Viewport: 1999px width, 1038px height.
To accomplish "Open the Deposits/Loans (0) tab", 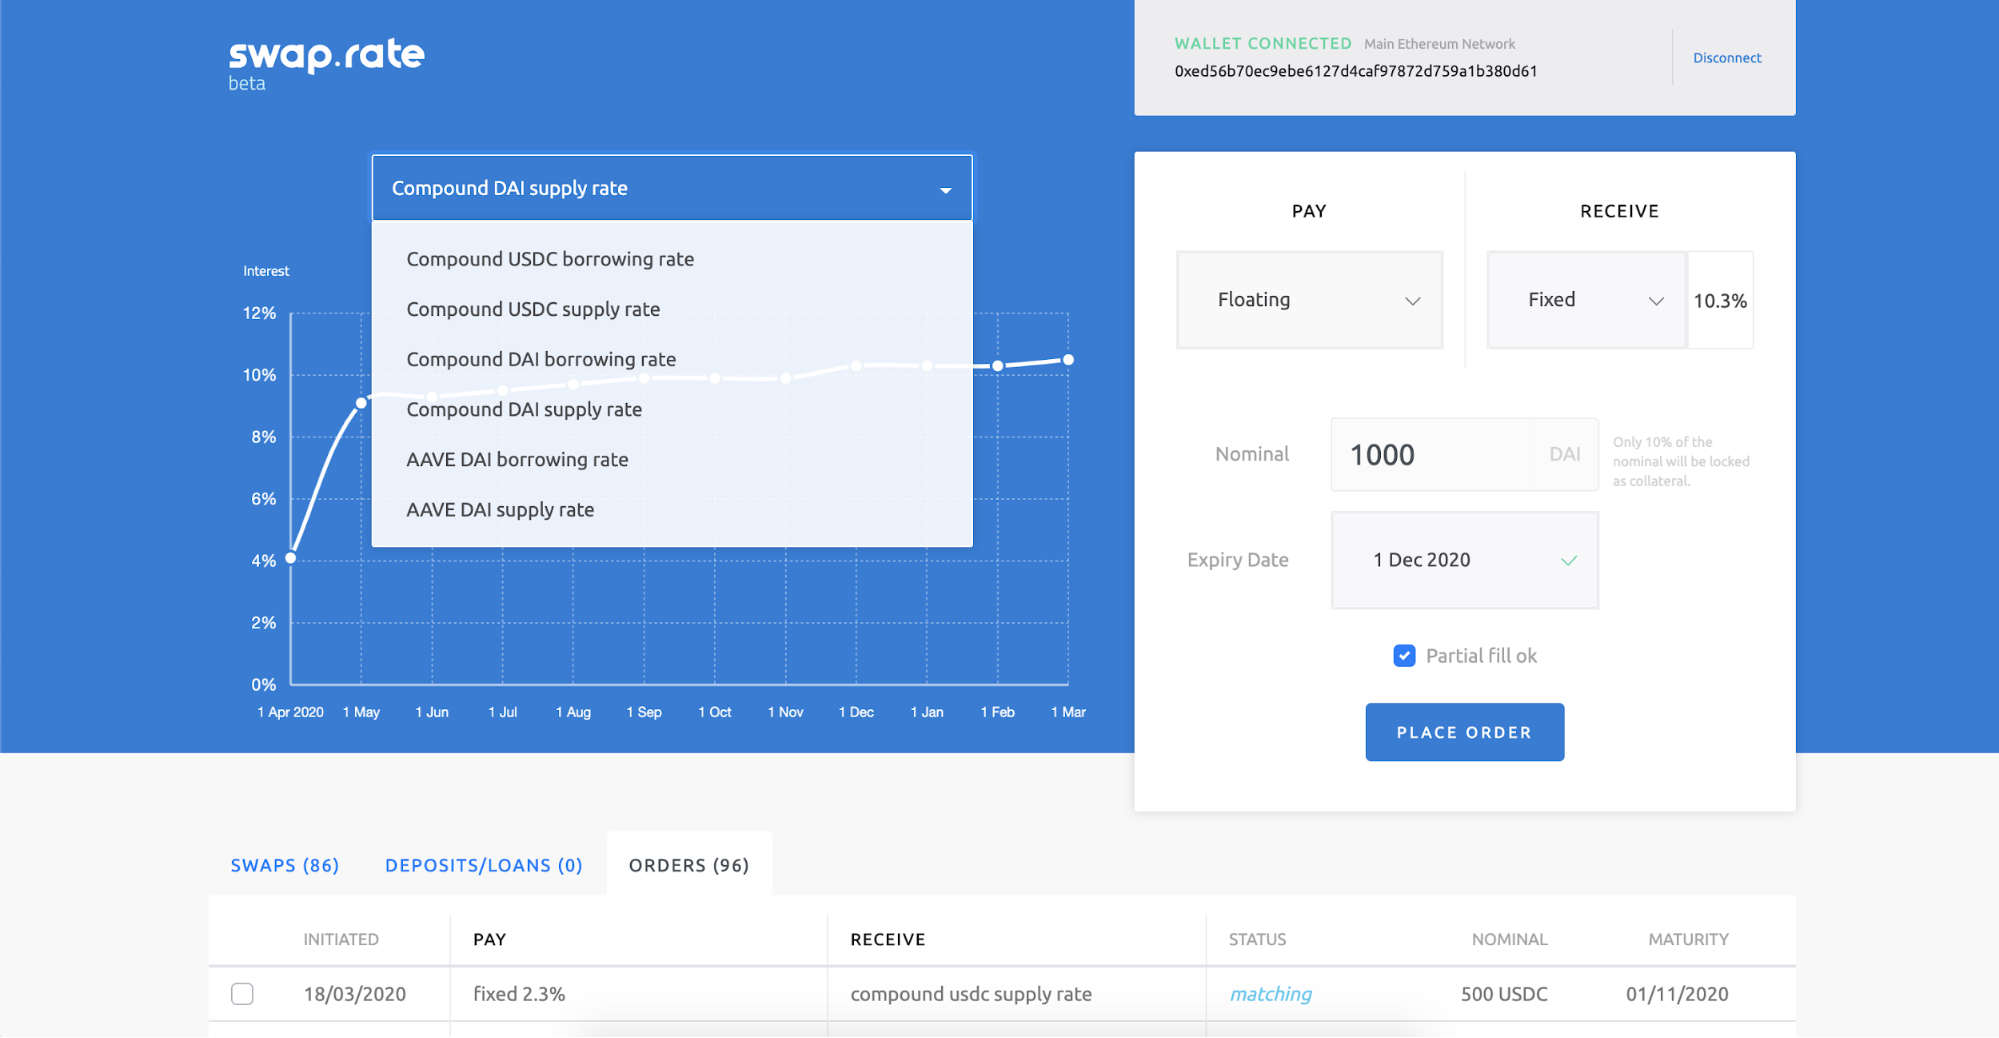I will (484, 865).
